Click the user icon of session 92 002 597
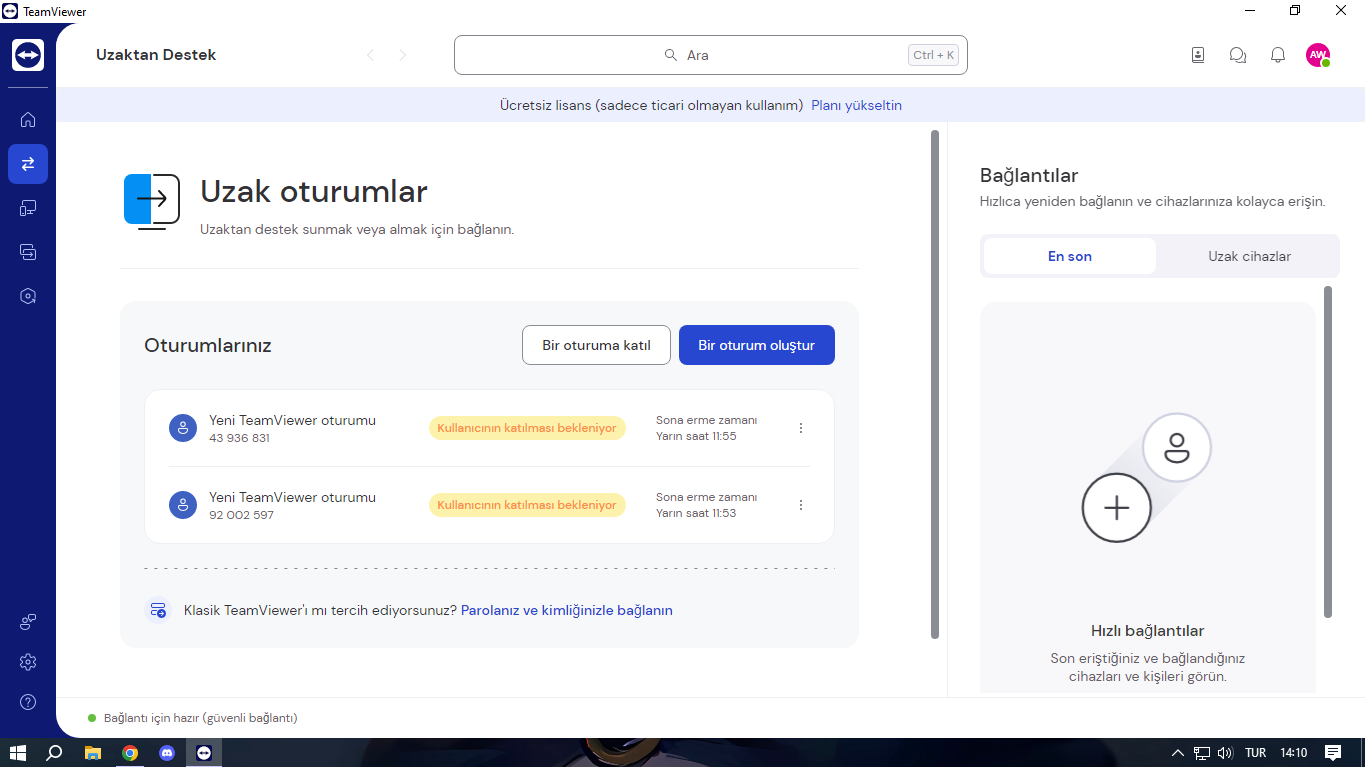 point(183,505)
